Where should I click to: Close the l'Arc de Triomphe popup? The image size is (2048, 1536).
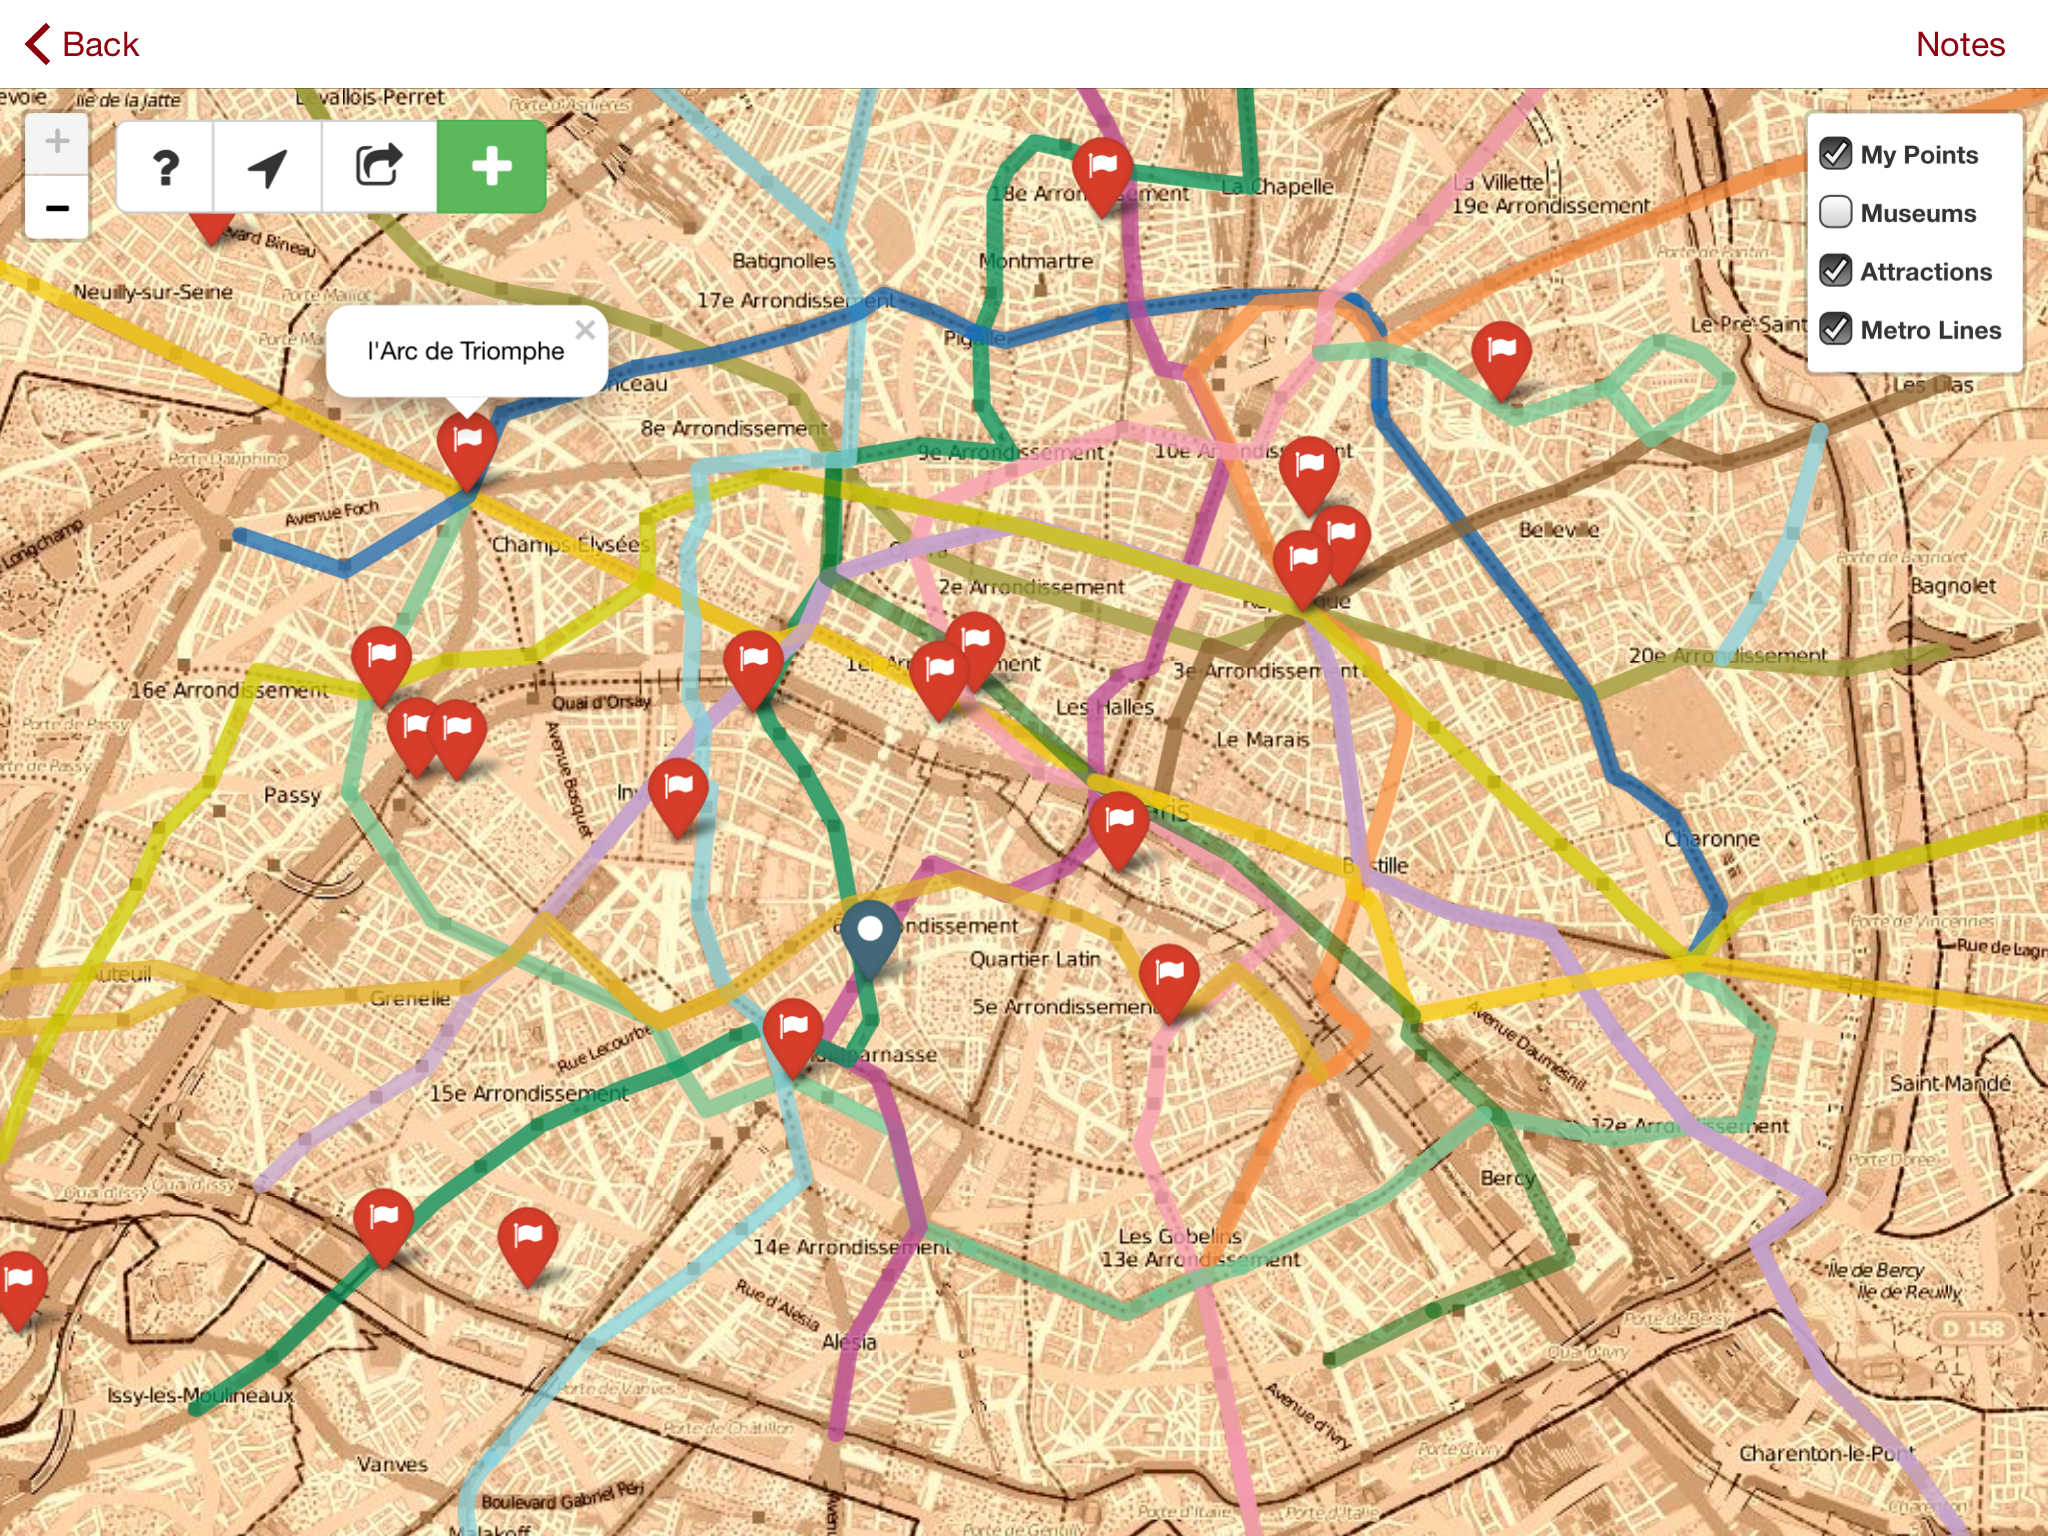coord(585,330)
